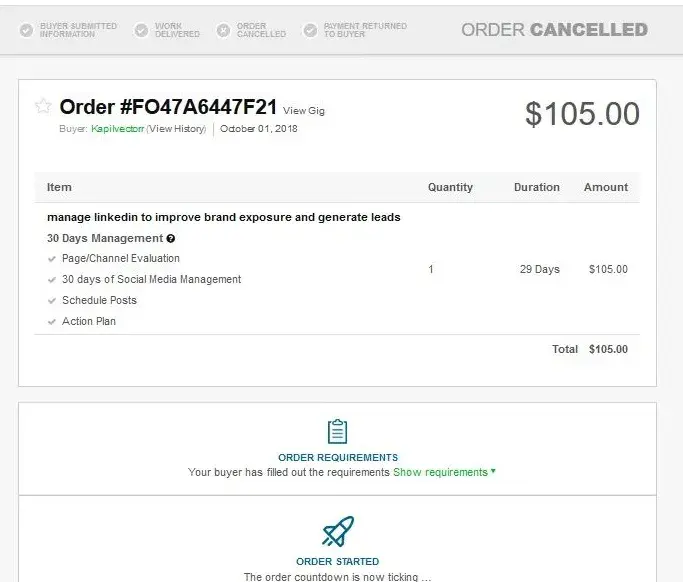Click the Buyer Submitted Information step checkmark

[25, 30]
